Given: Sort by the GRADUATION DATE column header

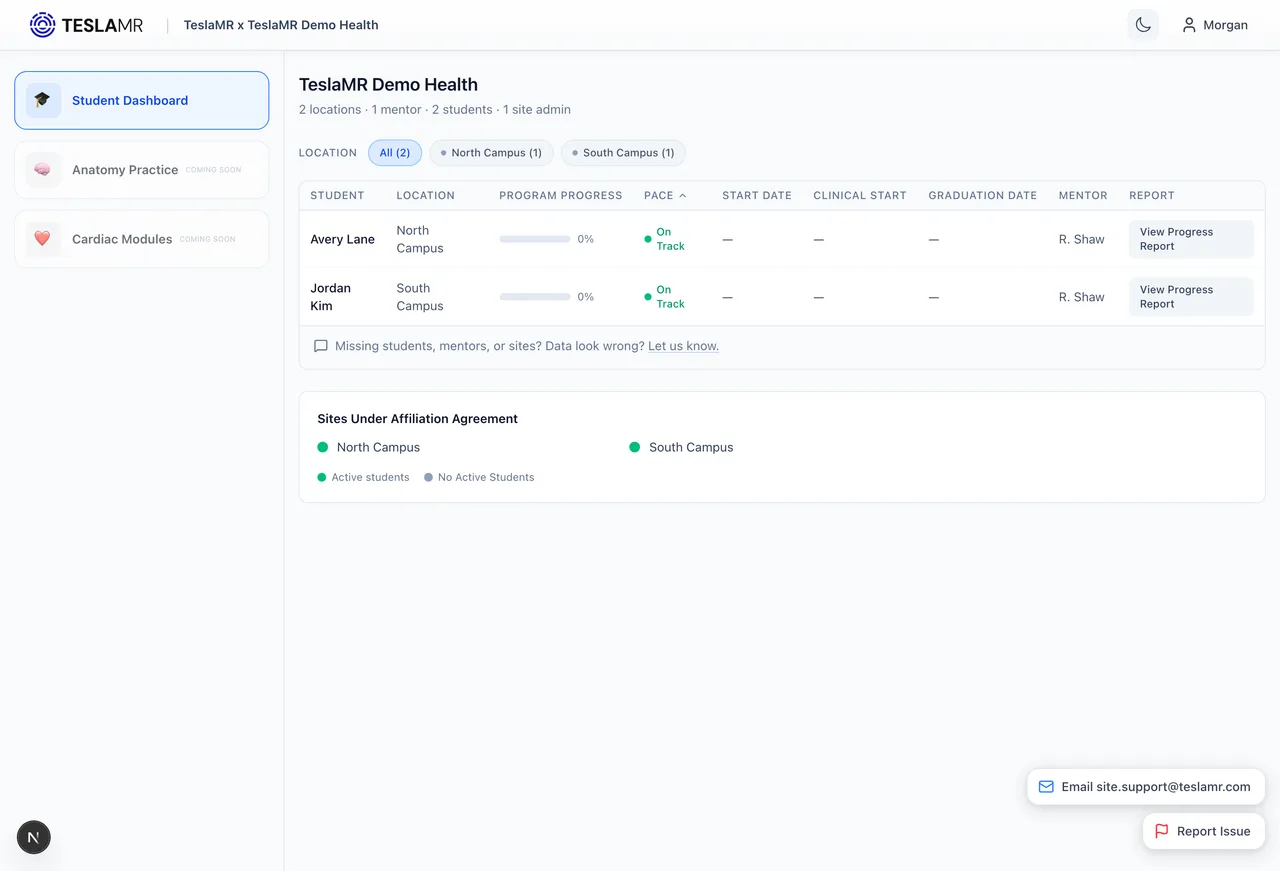Looking at the screenshot, I should [982, 195].
